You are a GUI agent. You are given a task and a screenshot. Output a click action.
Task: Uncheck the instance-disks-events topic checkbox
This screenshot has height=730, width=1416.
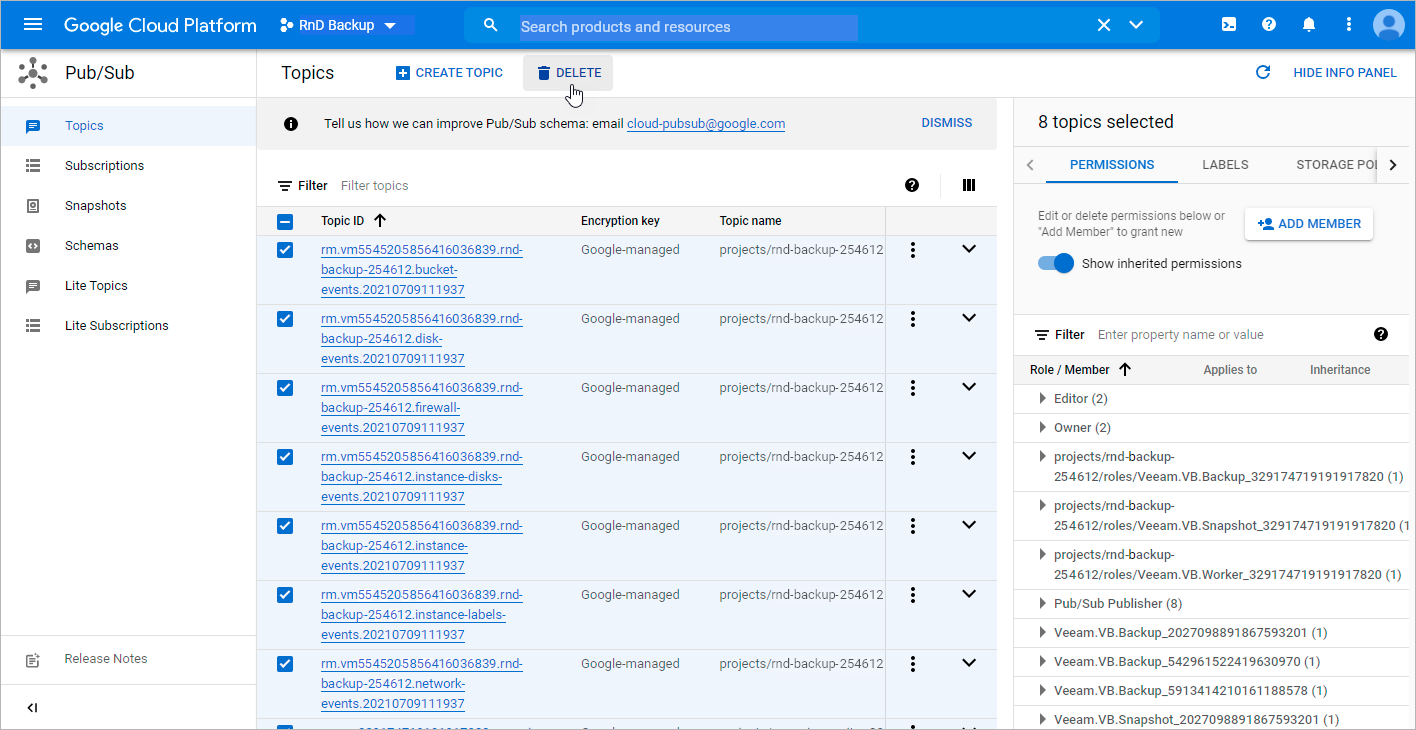click(285, 457)
